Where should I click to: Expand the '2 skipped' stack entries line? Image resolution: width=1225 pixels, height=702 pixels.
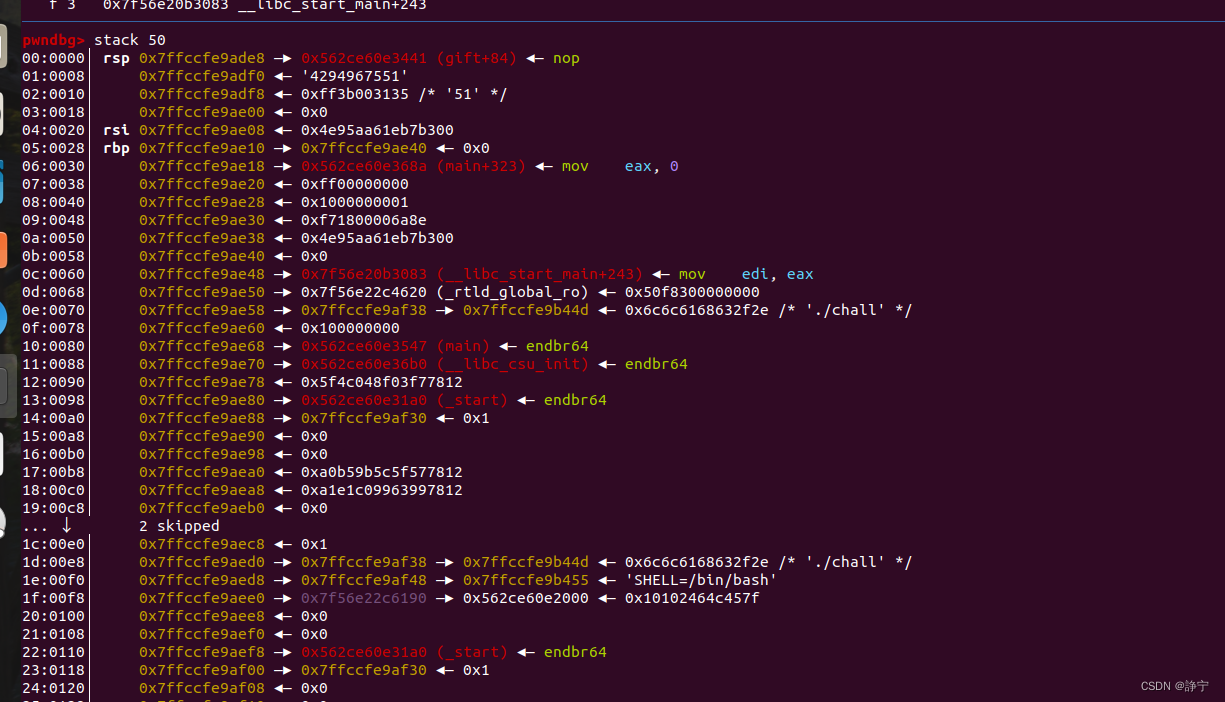click(x=179, y=526)
